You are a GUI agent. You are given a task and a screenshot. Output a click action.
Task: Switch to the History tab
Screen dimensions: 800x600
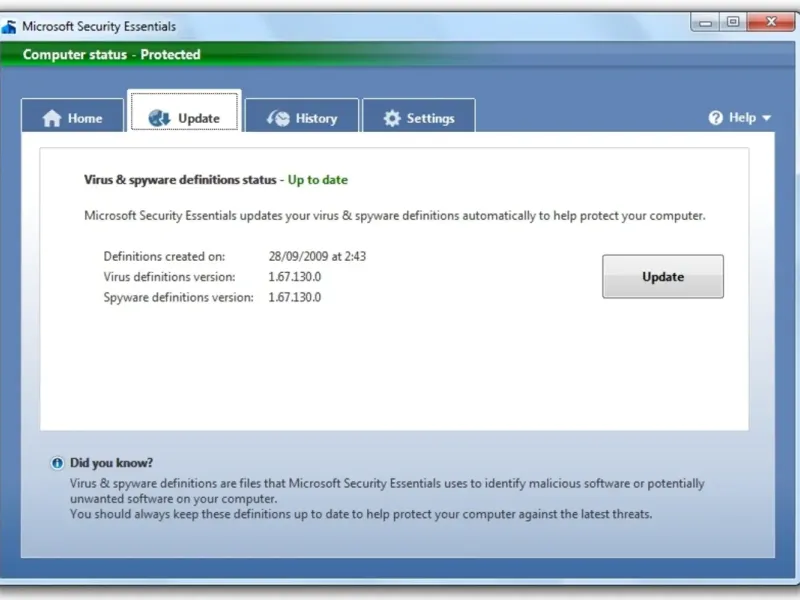click(x=302, y=115)
